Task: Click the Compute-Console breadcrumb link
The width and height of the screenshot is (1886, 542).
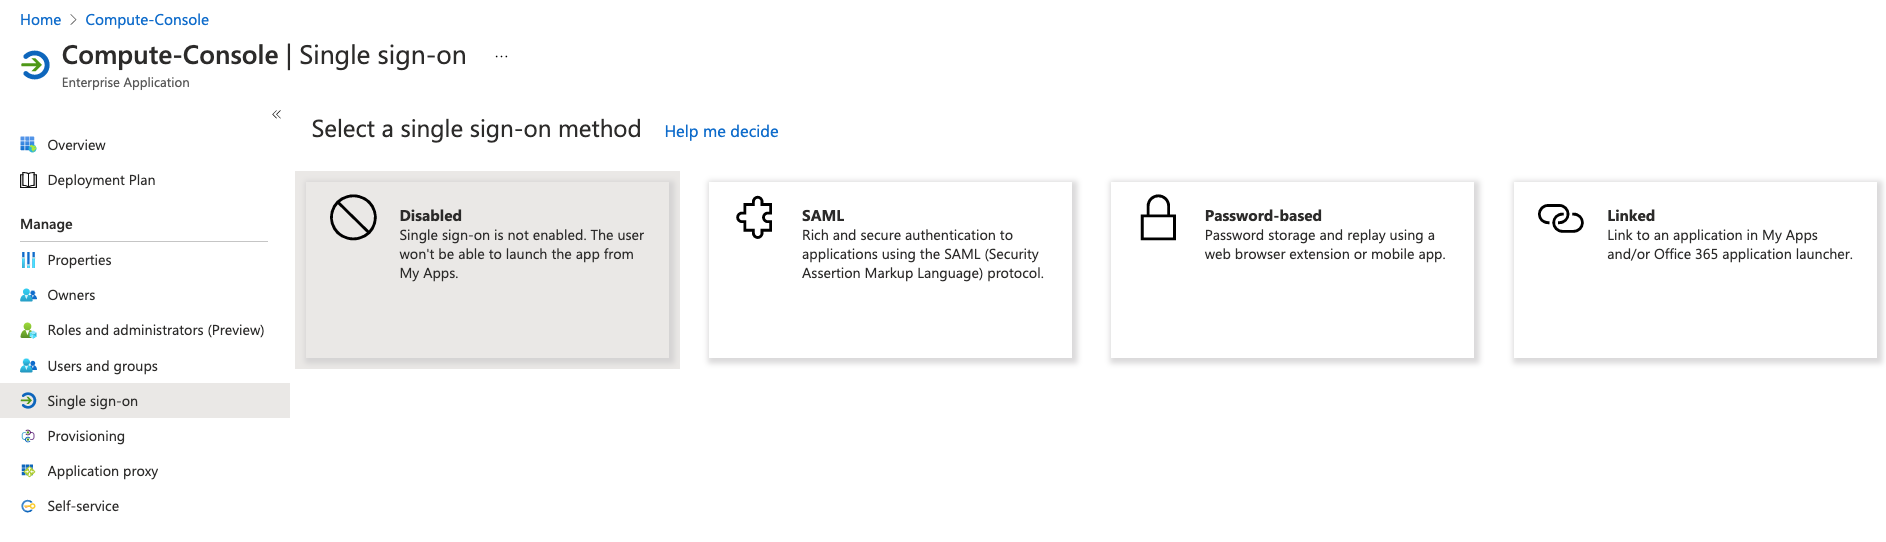Action: click(147, 20)
